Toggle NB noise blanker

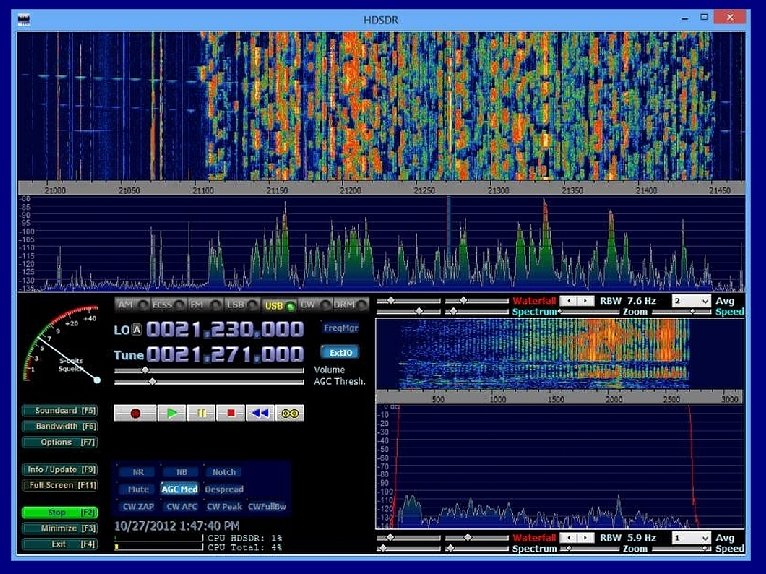181,472
